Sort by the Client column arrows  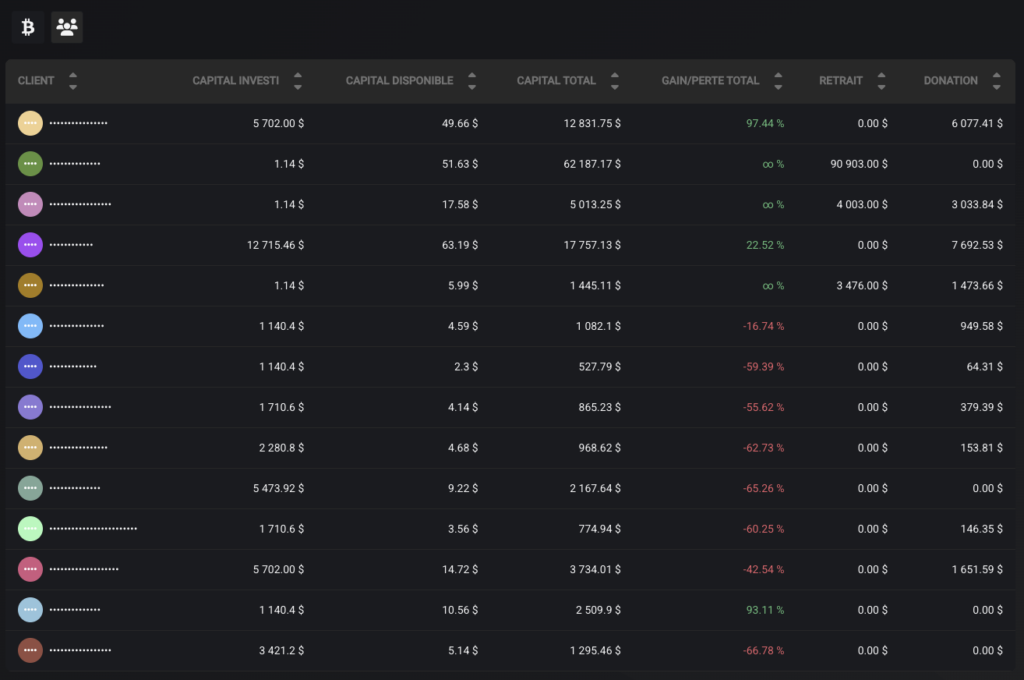(x=73, y=81)
